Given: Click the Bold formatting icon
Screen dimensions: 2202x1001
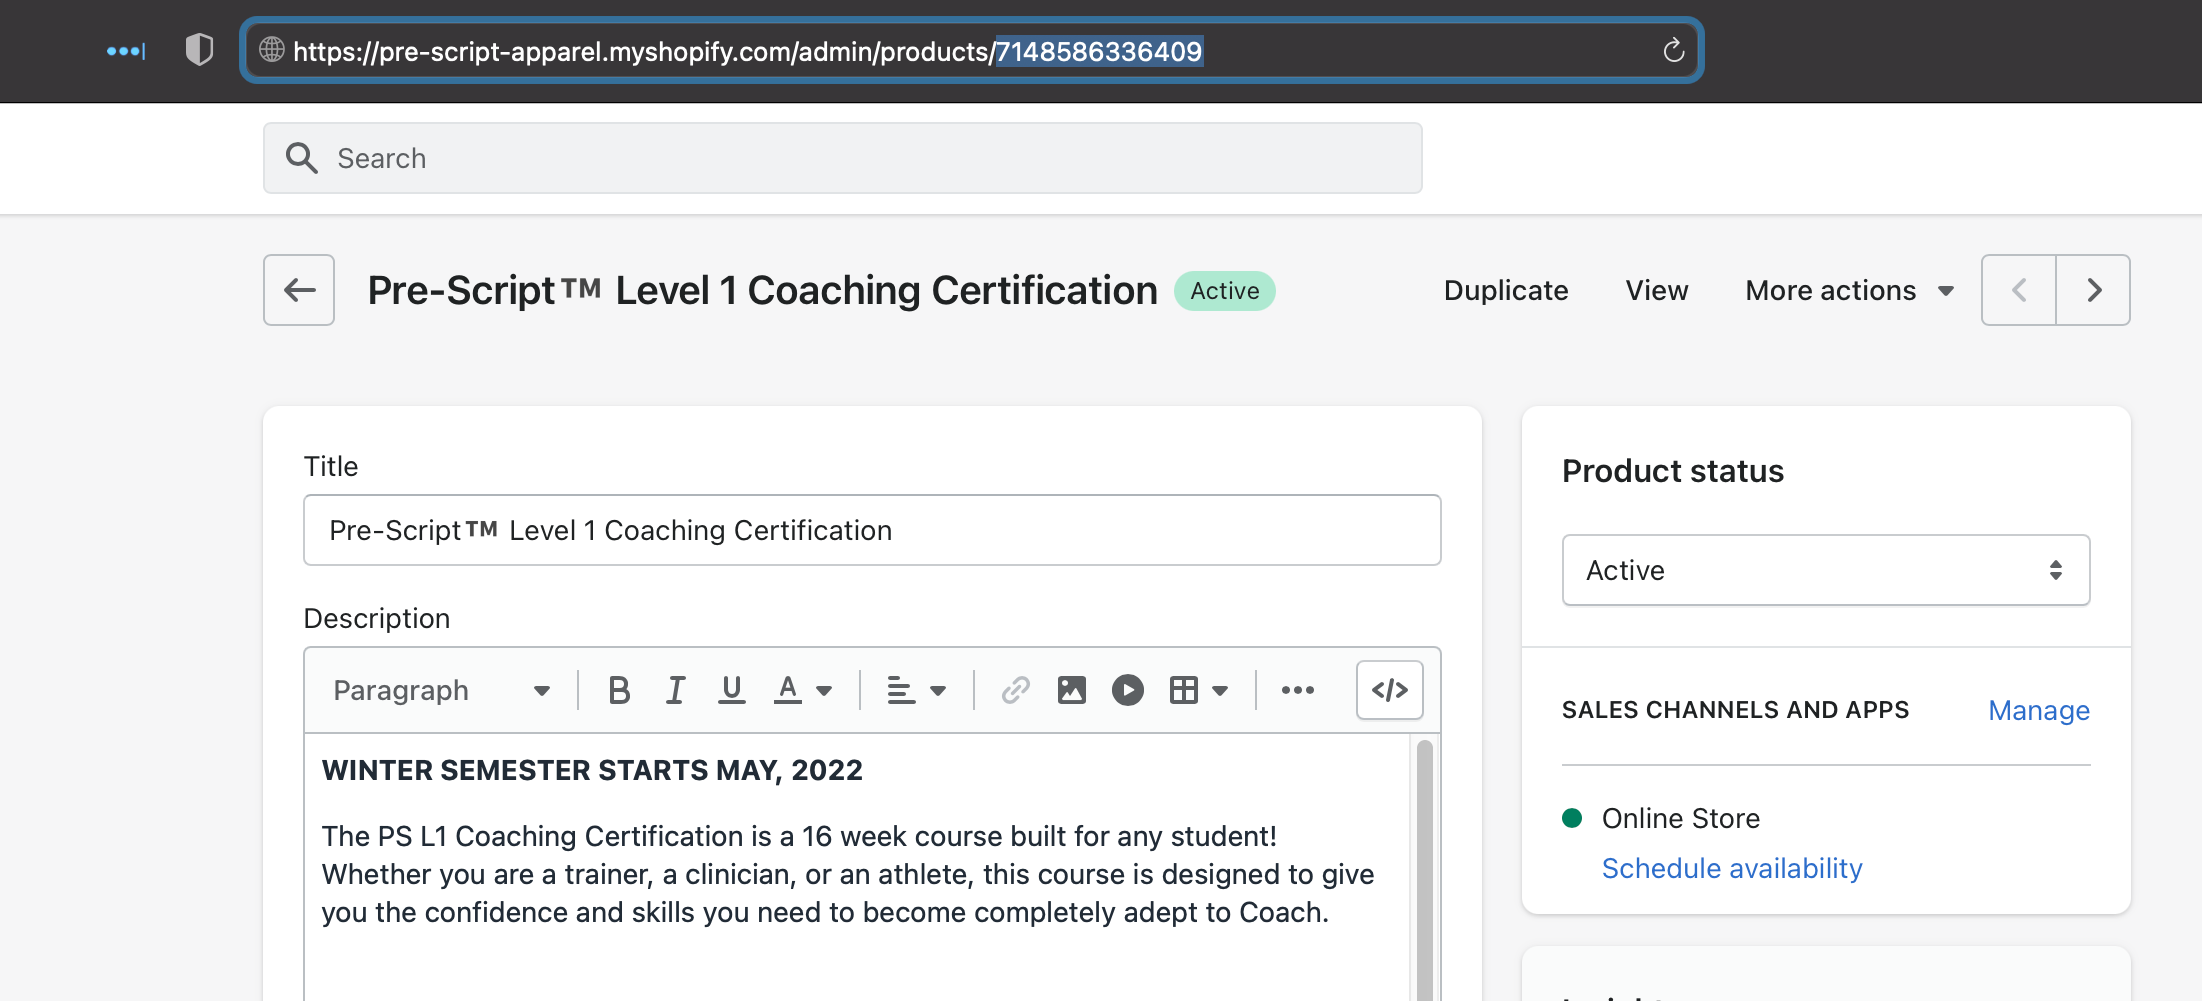Looking at the screenshot, I should coord(619,690).
